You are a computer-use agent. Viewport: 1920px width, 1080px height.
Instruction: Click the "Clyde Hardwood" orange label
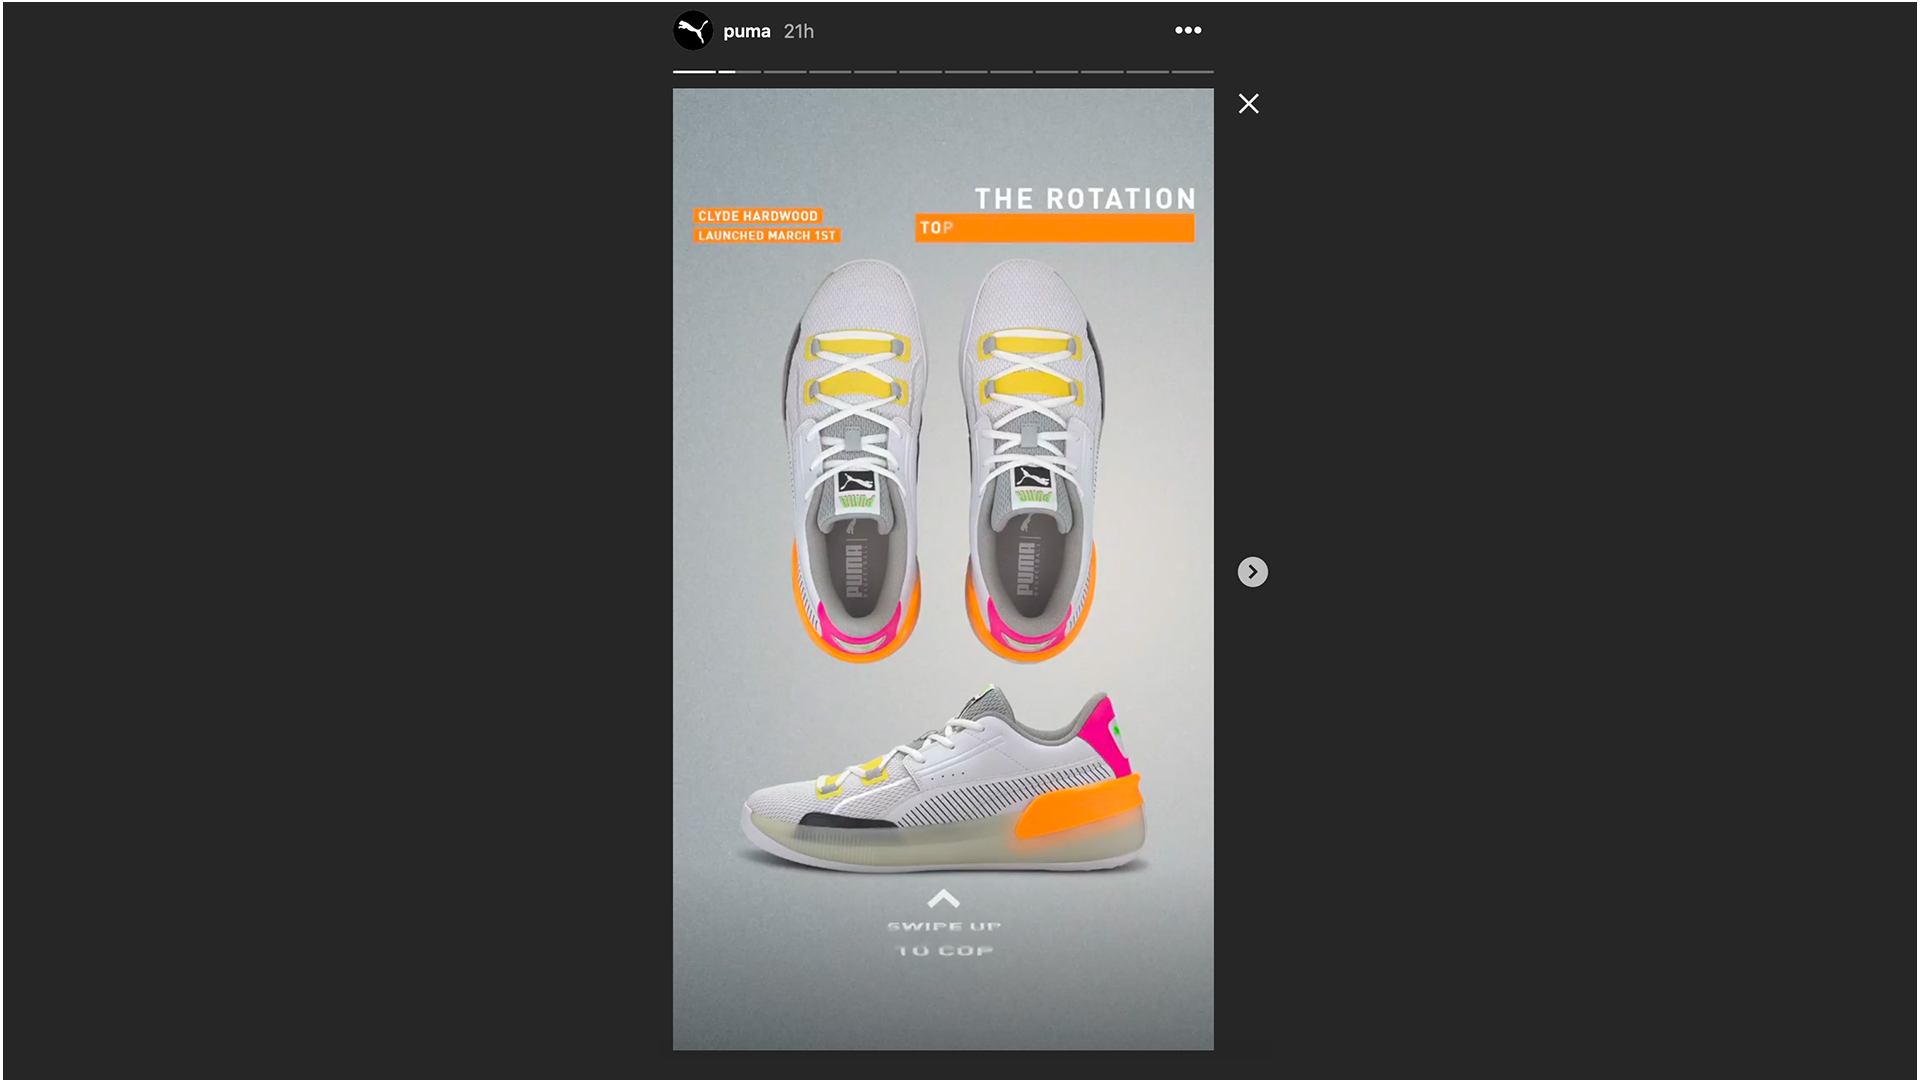tap(757, 215)
